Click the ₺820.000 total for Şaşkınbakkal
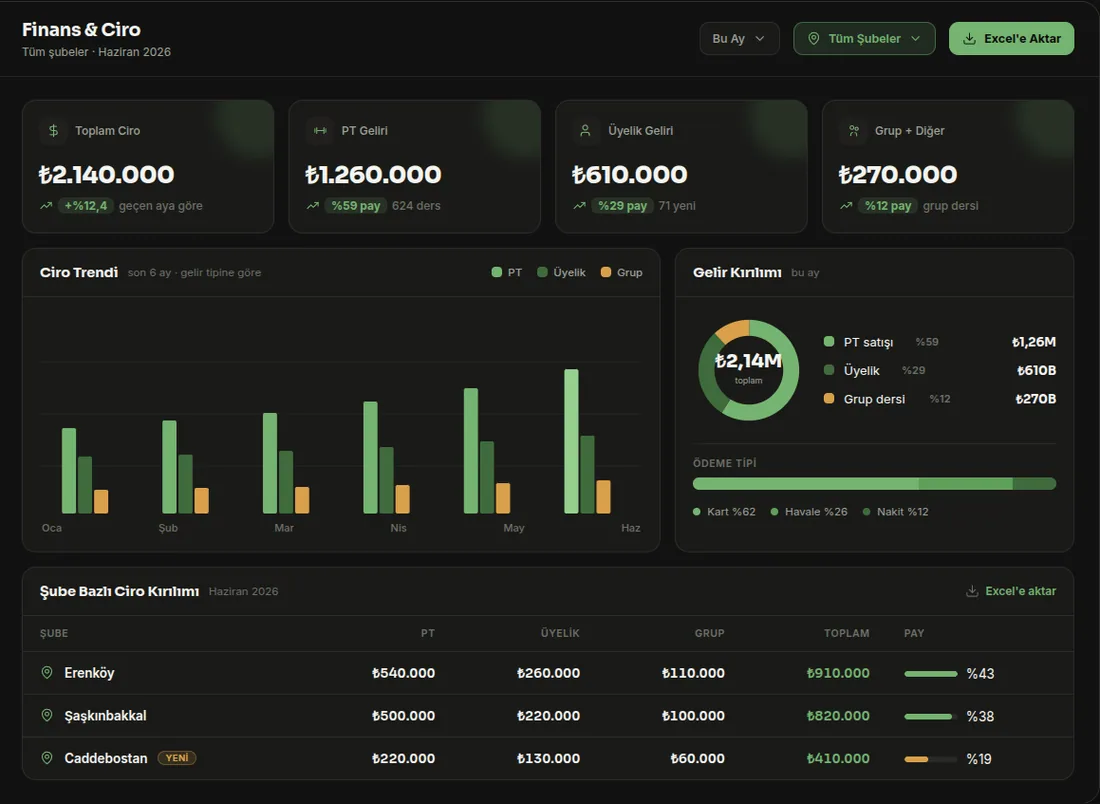Image resolution: width=1100 pixels, height=804 pixels. tap(838, 716)
